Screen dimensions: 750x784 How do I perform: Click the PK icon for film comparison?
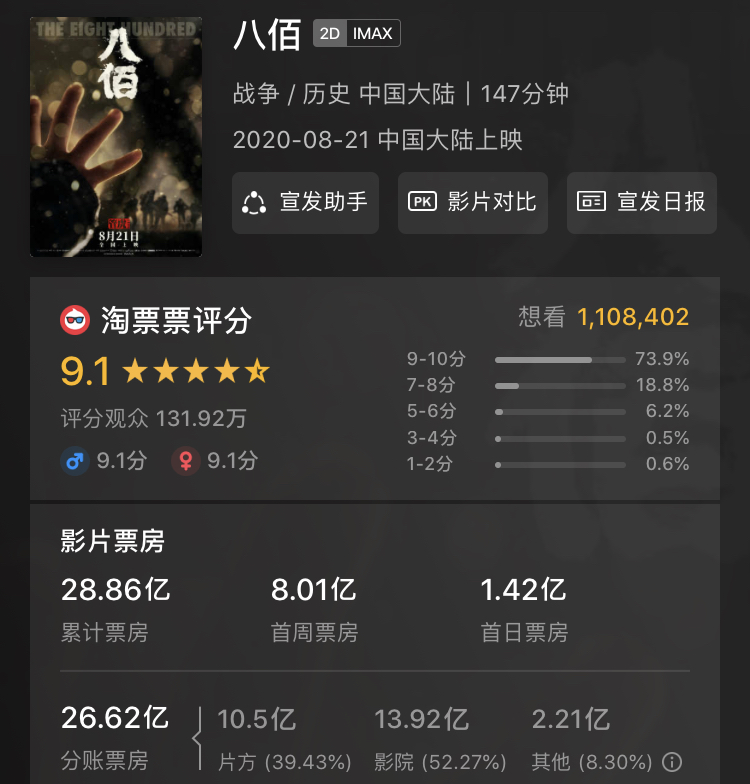coord(422,202)
